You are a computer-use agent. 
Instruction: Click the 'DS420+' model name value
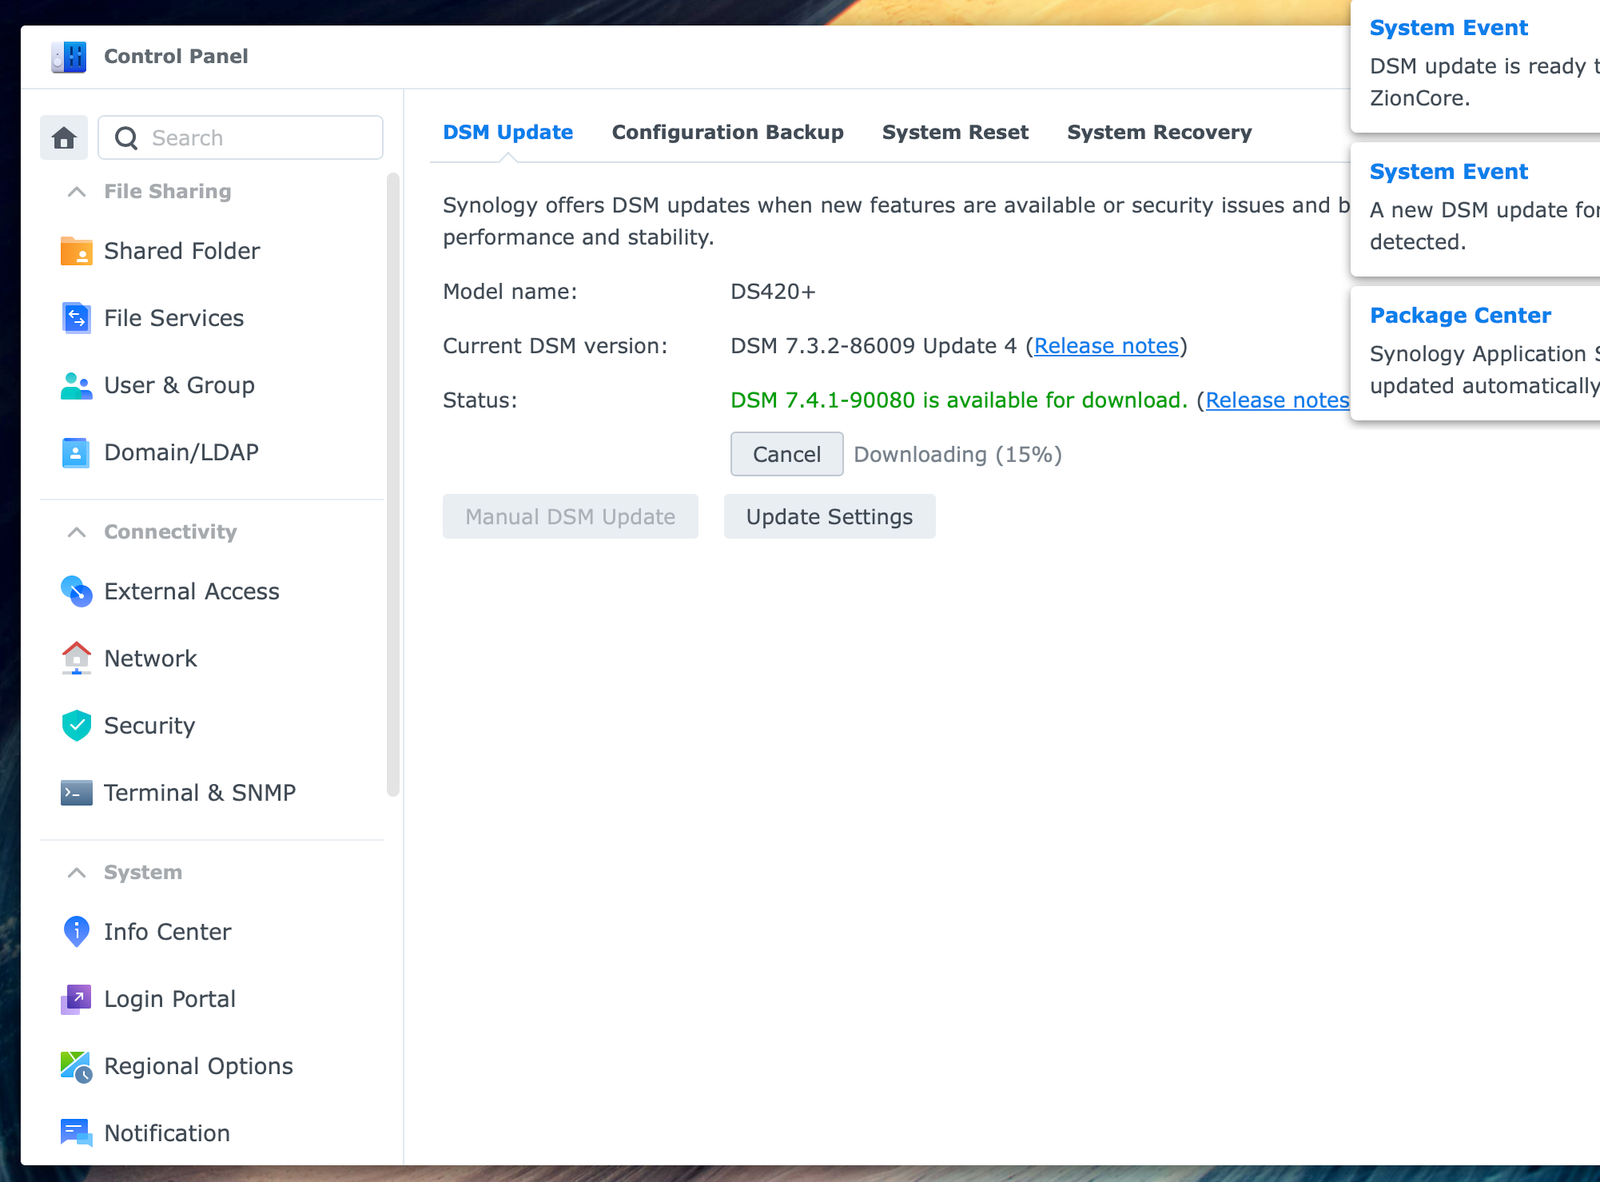(x=773, y=291)
